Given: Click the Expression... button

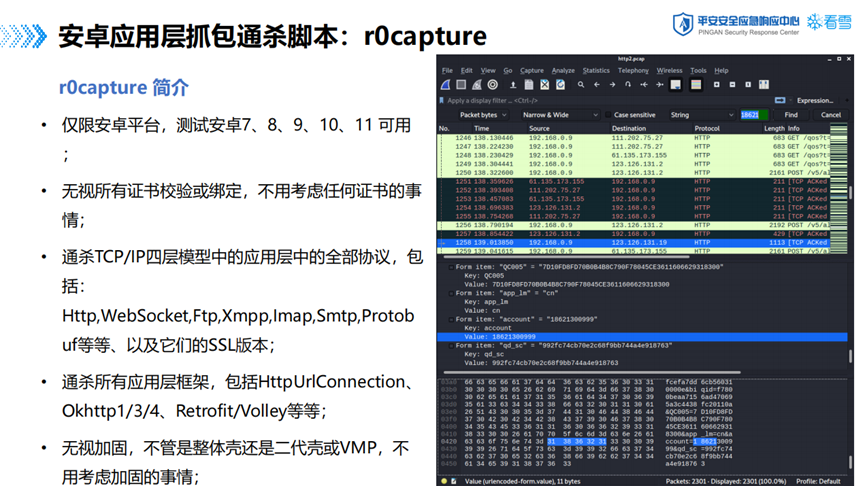Looking at the screenshot, I should (815, 100).
